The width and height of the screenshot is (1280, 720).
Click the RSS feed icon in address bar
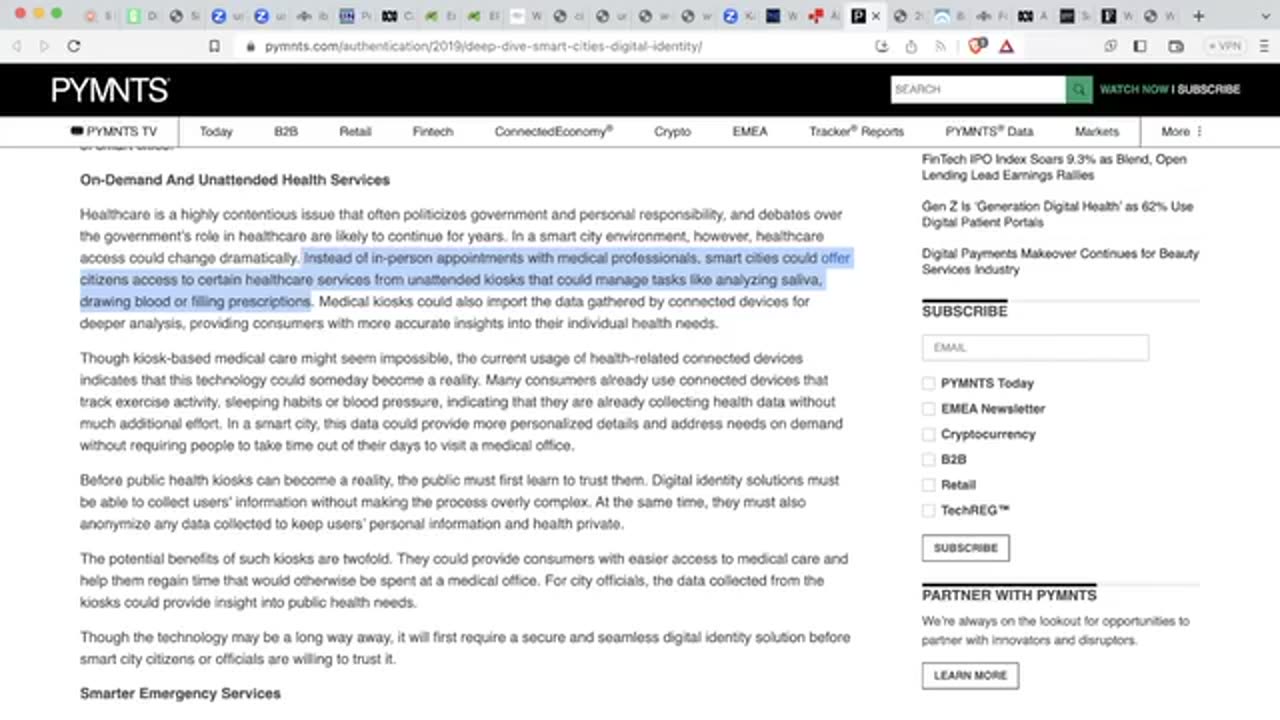940,46
